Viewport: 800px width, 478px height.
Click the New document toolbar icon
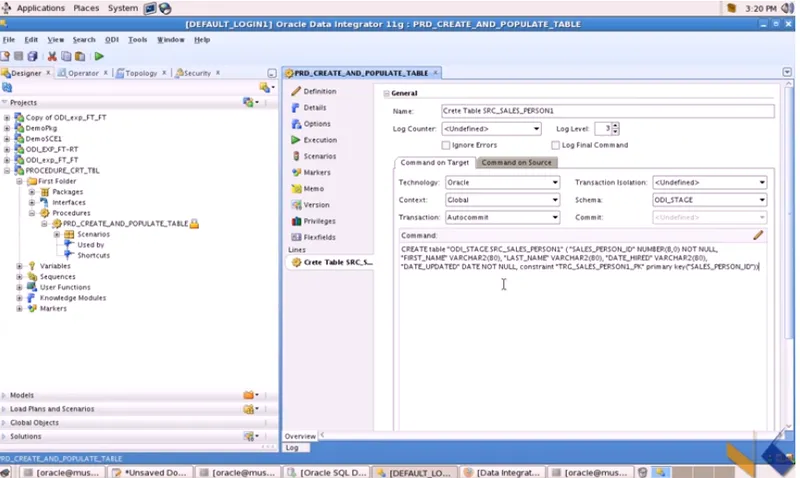(x=5, y=56)
